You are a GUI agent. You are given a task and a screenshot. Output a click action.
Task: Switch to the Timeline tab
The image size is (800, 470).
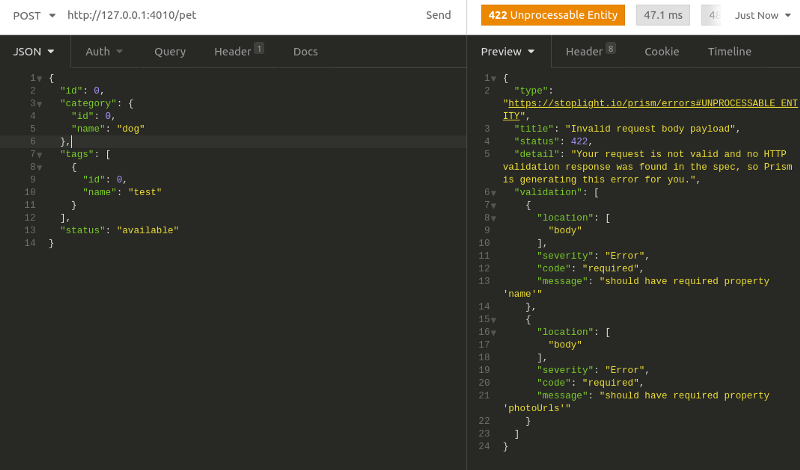(x=729, y=51)
